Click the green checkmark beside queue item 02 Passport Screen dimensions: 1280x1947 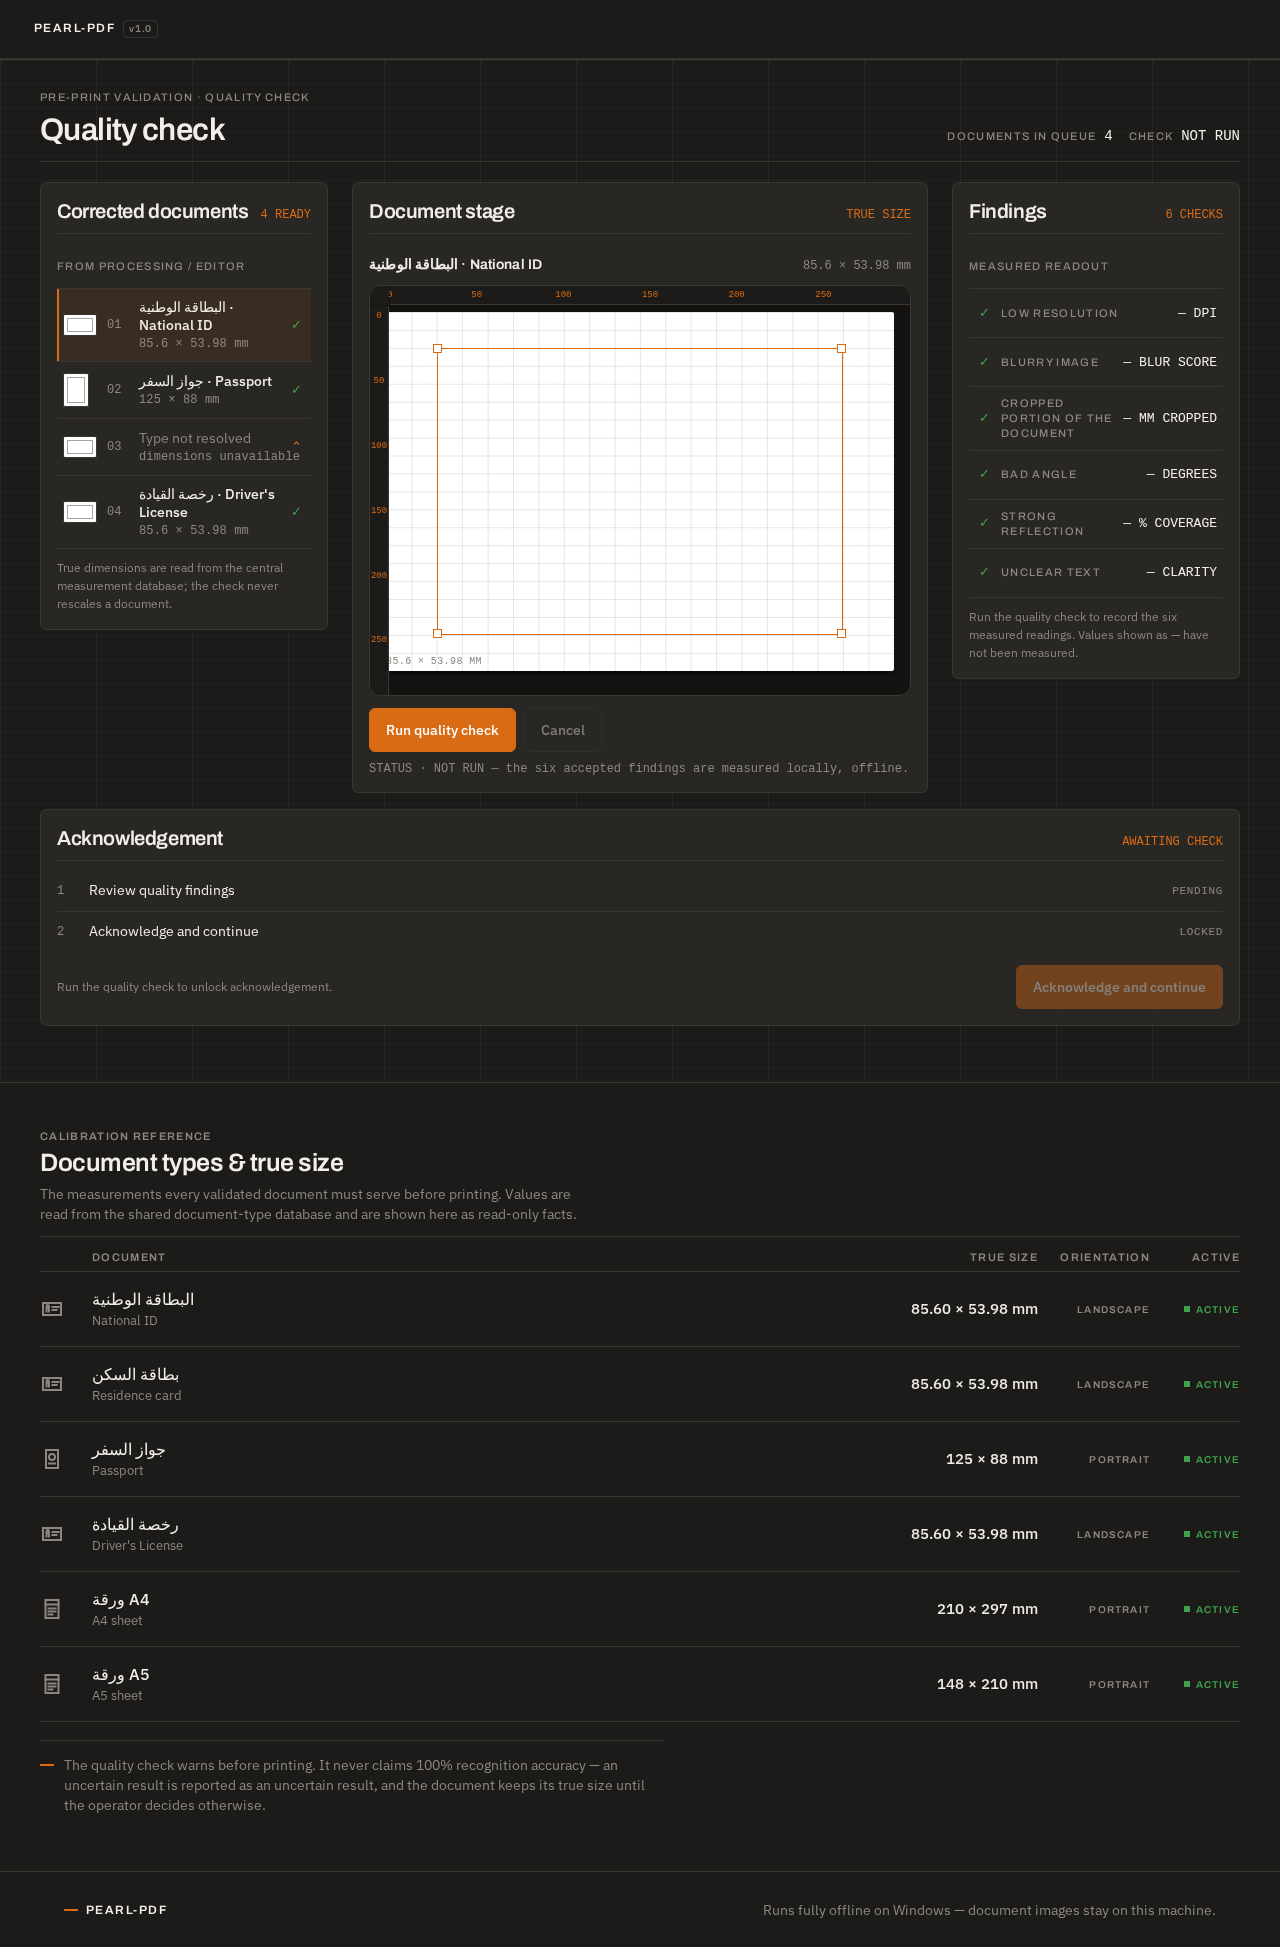click(296, 390)
